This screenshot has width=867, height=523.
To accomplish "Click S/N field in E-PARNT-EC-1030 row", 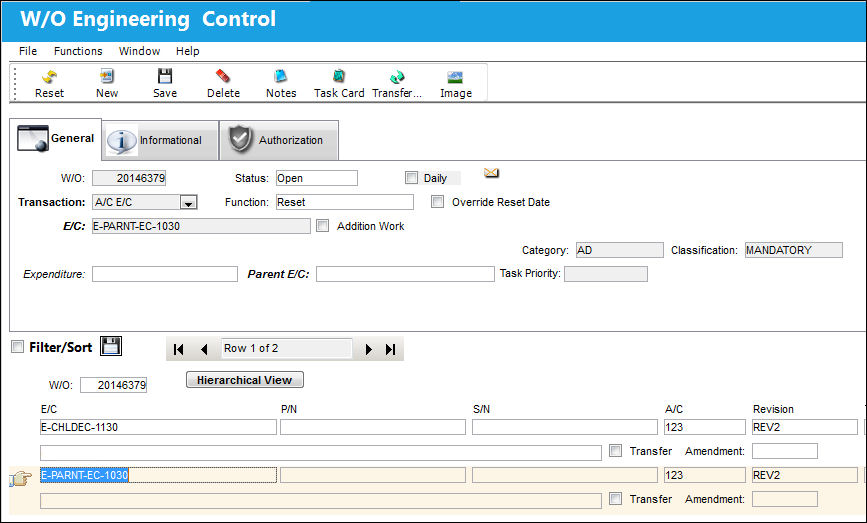I will click(x=565, y=475).
